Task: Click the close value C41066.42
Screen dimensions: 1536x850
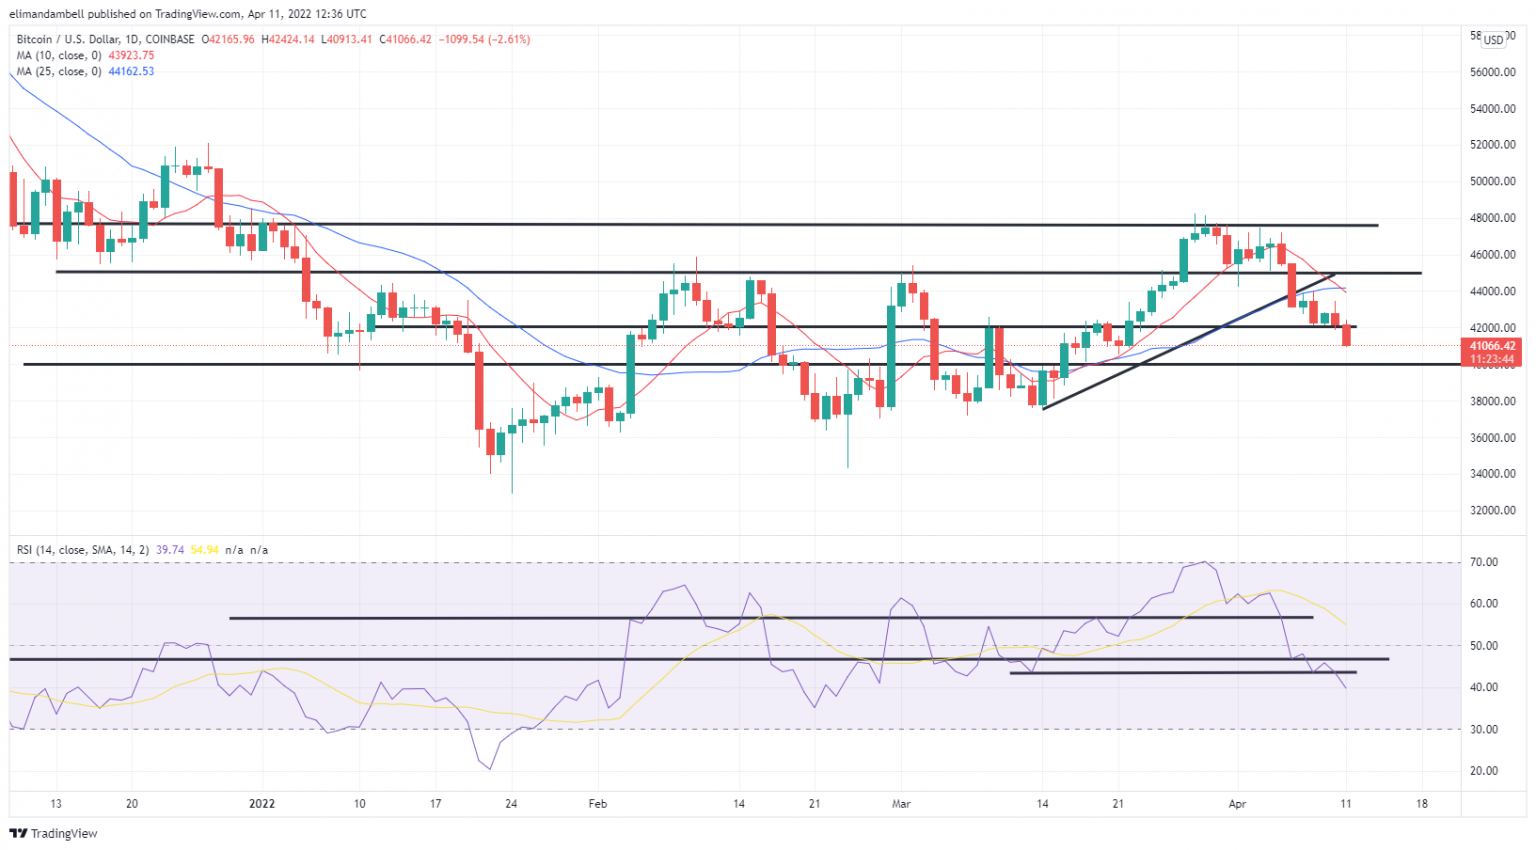Action: tap(404, 39)
